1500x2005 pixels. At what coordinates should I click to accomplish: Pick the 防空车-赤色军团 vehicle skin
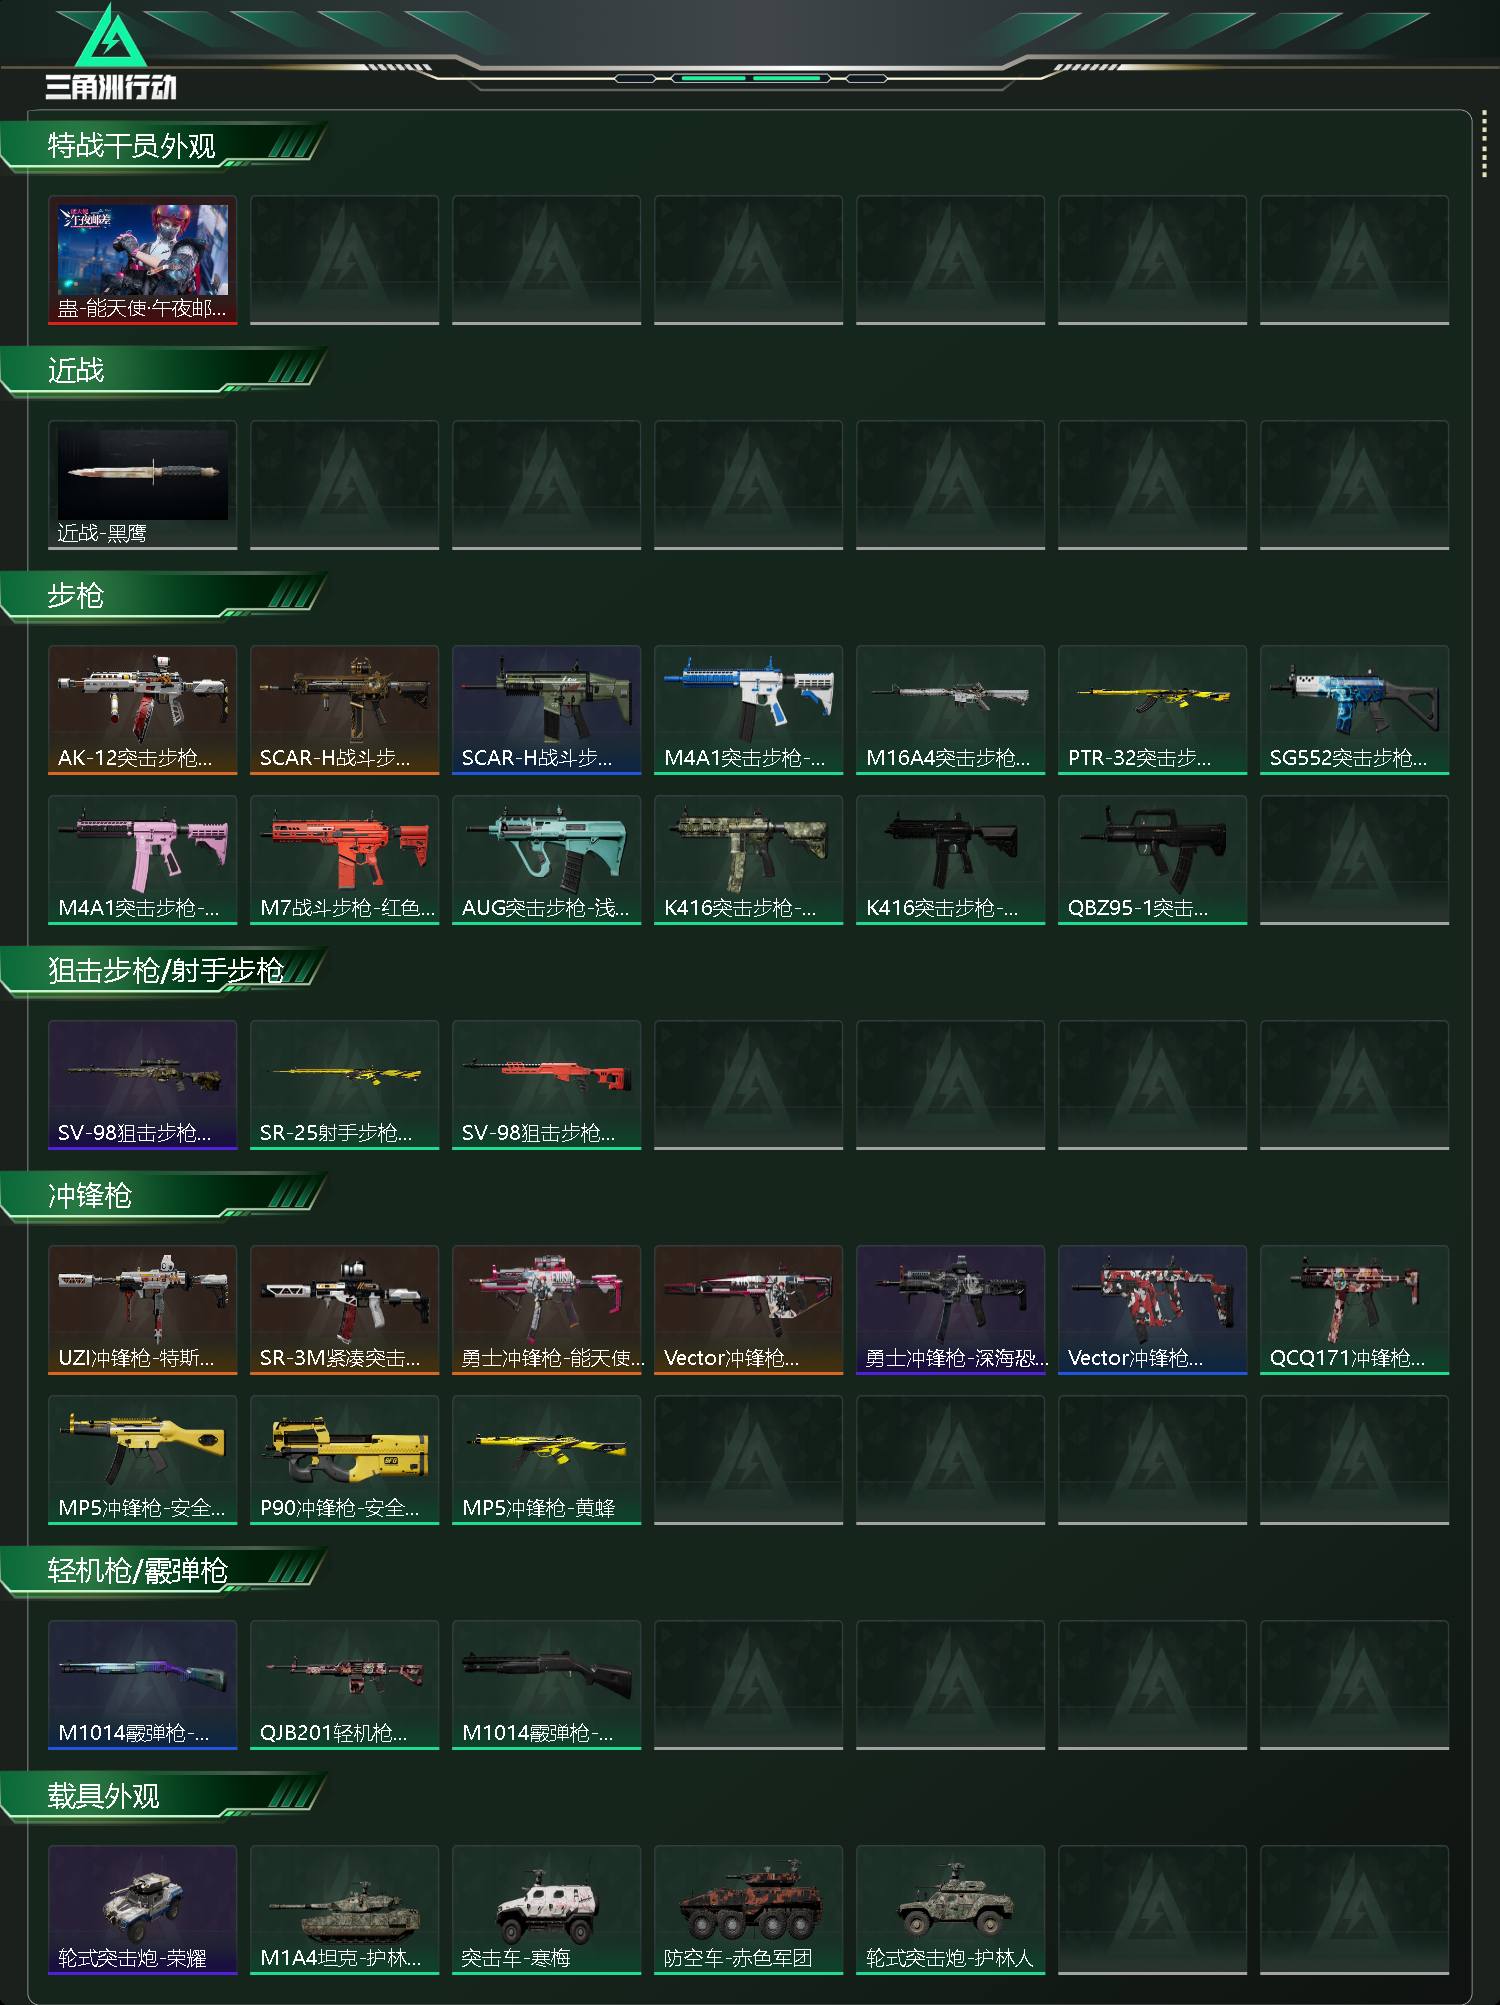click(x=749, y=1910)
